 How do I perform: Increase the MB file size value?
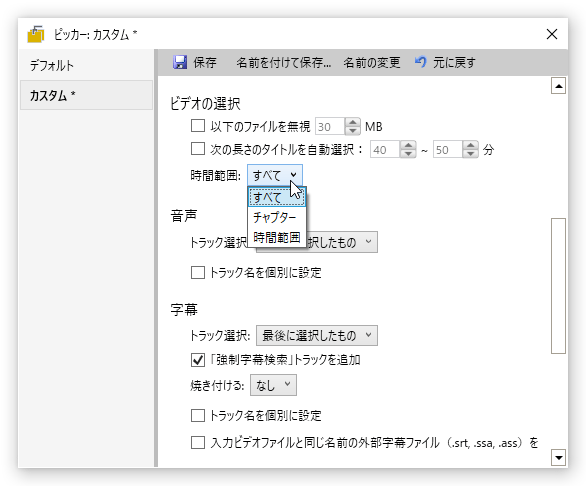(x=352, y=122)
